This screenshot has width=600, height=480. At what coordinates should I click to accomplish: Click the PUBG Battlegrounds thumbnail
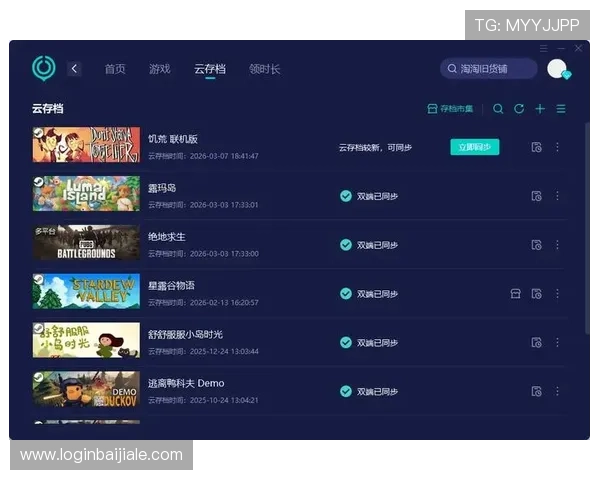click(x=86, y=242)
